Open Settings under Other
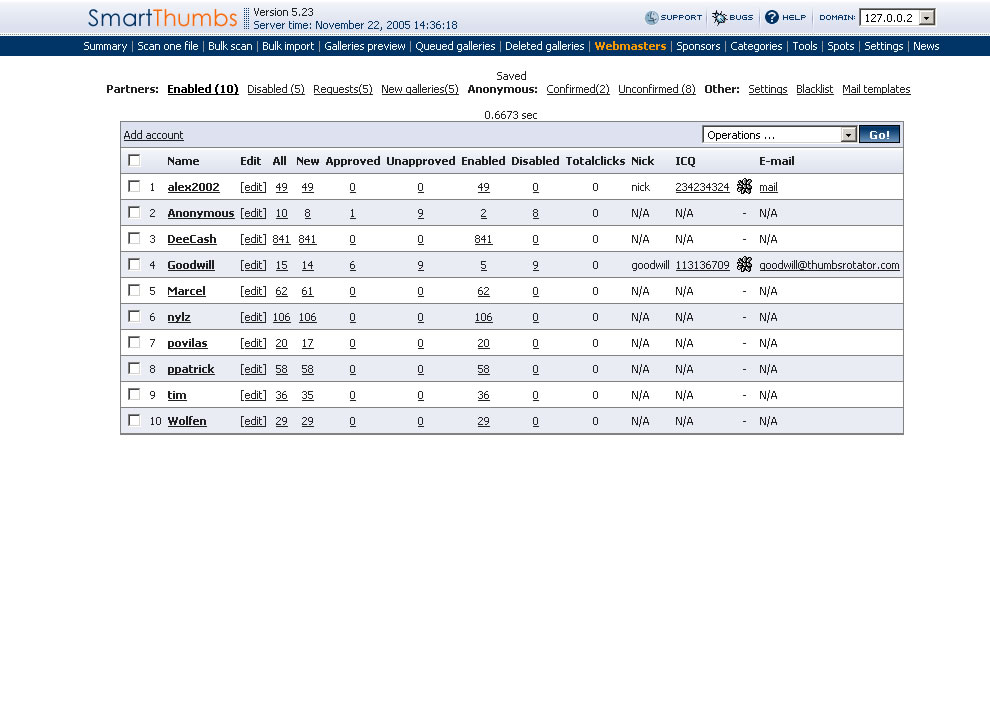 pyautogui.click(x=768, y=89)
